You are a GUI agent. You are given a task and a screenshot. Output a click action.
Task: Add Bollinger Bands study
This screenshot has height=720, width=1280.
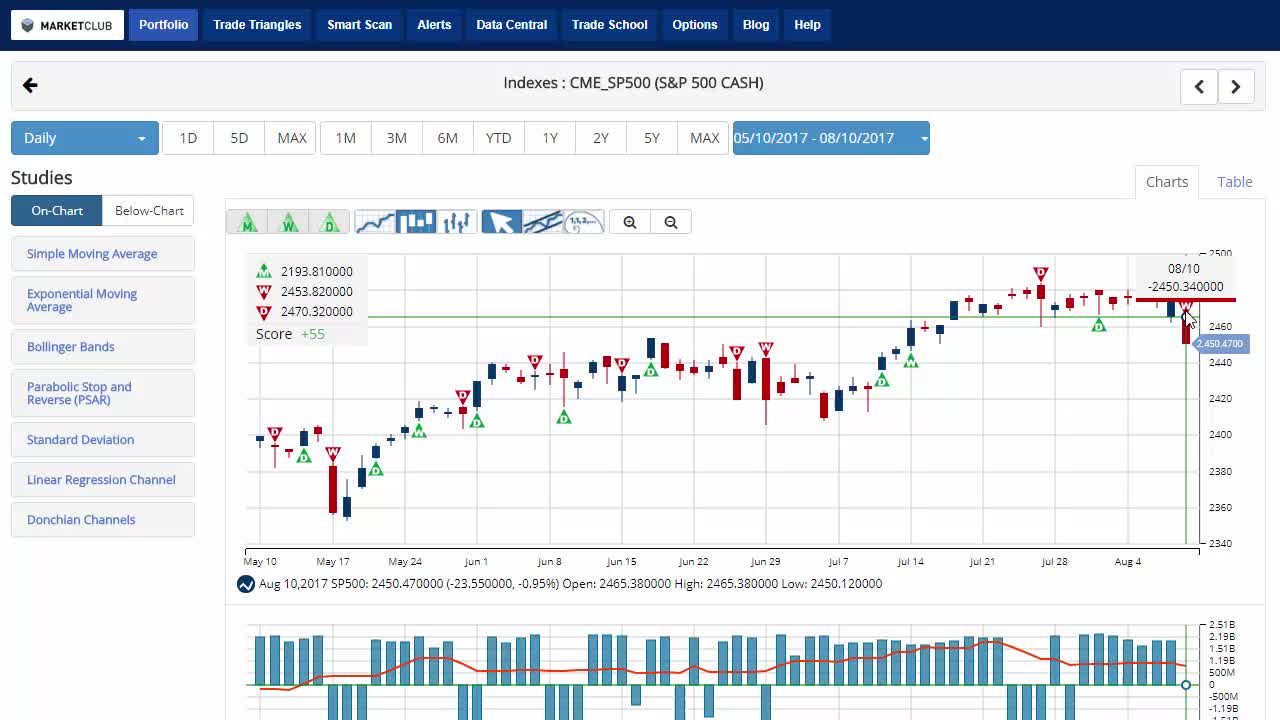[x=103, y=347]
